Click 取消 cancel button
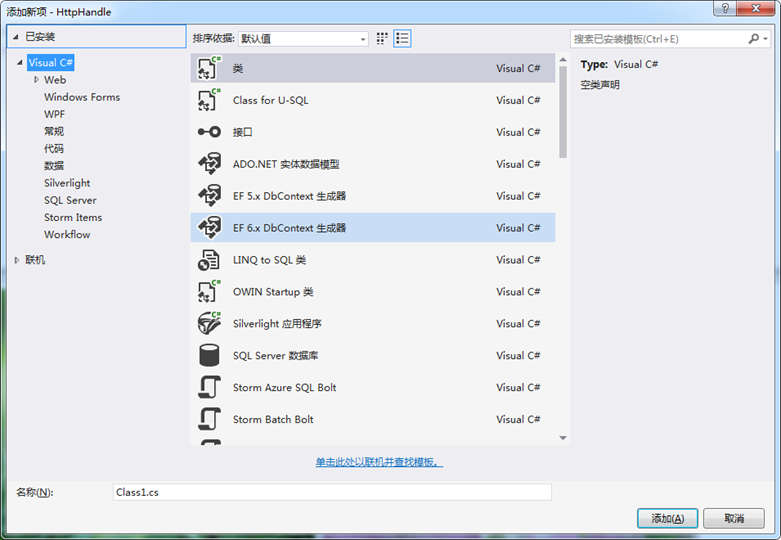The image size is (781, 540). [x=734, y=519]
